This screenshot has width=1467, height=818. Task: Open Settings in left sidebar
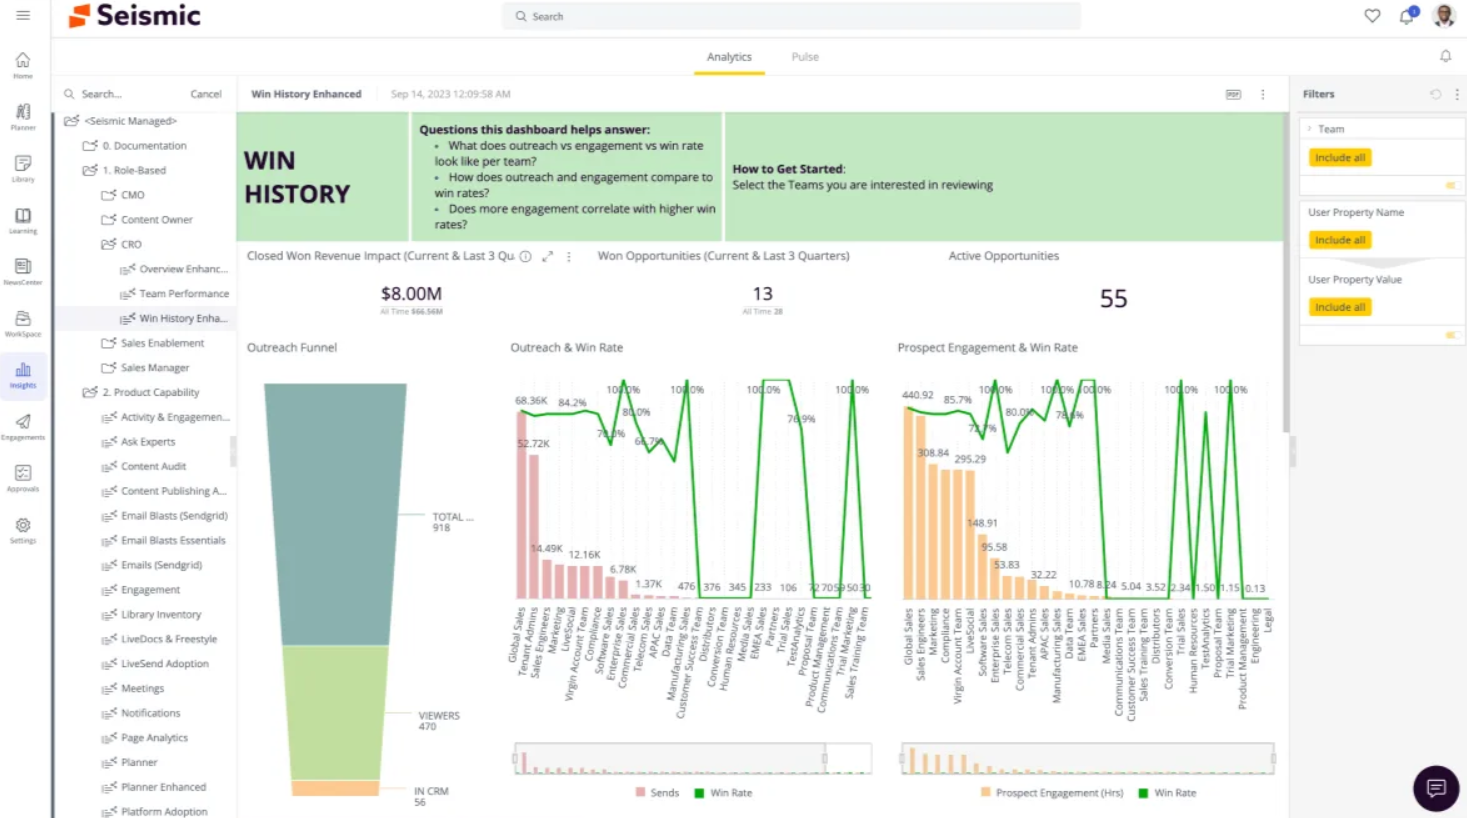23,530
